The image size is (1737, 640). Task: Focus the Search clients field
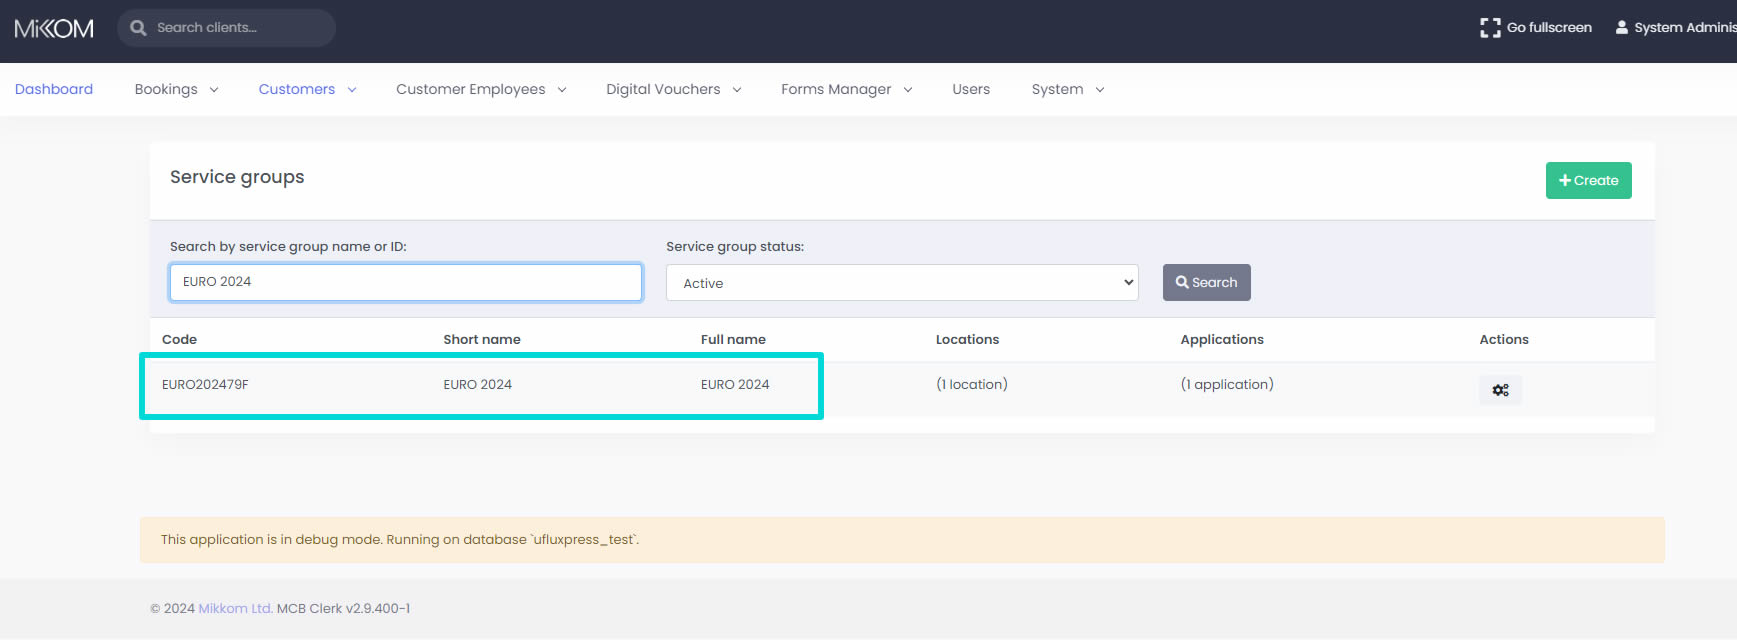tap(240, 28)
